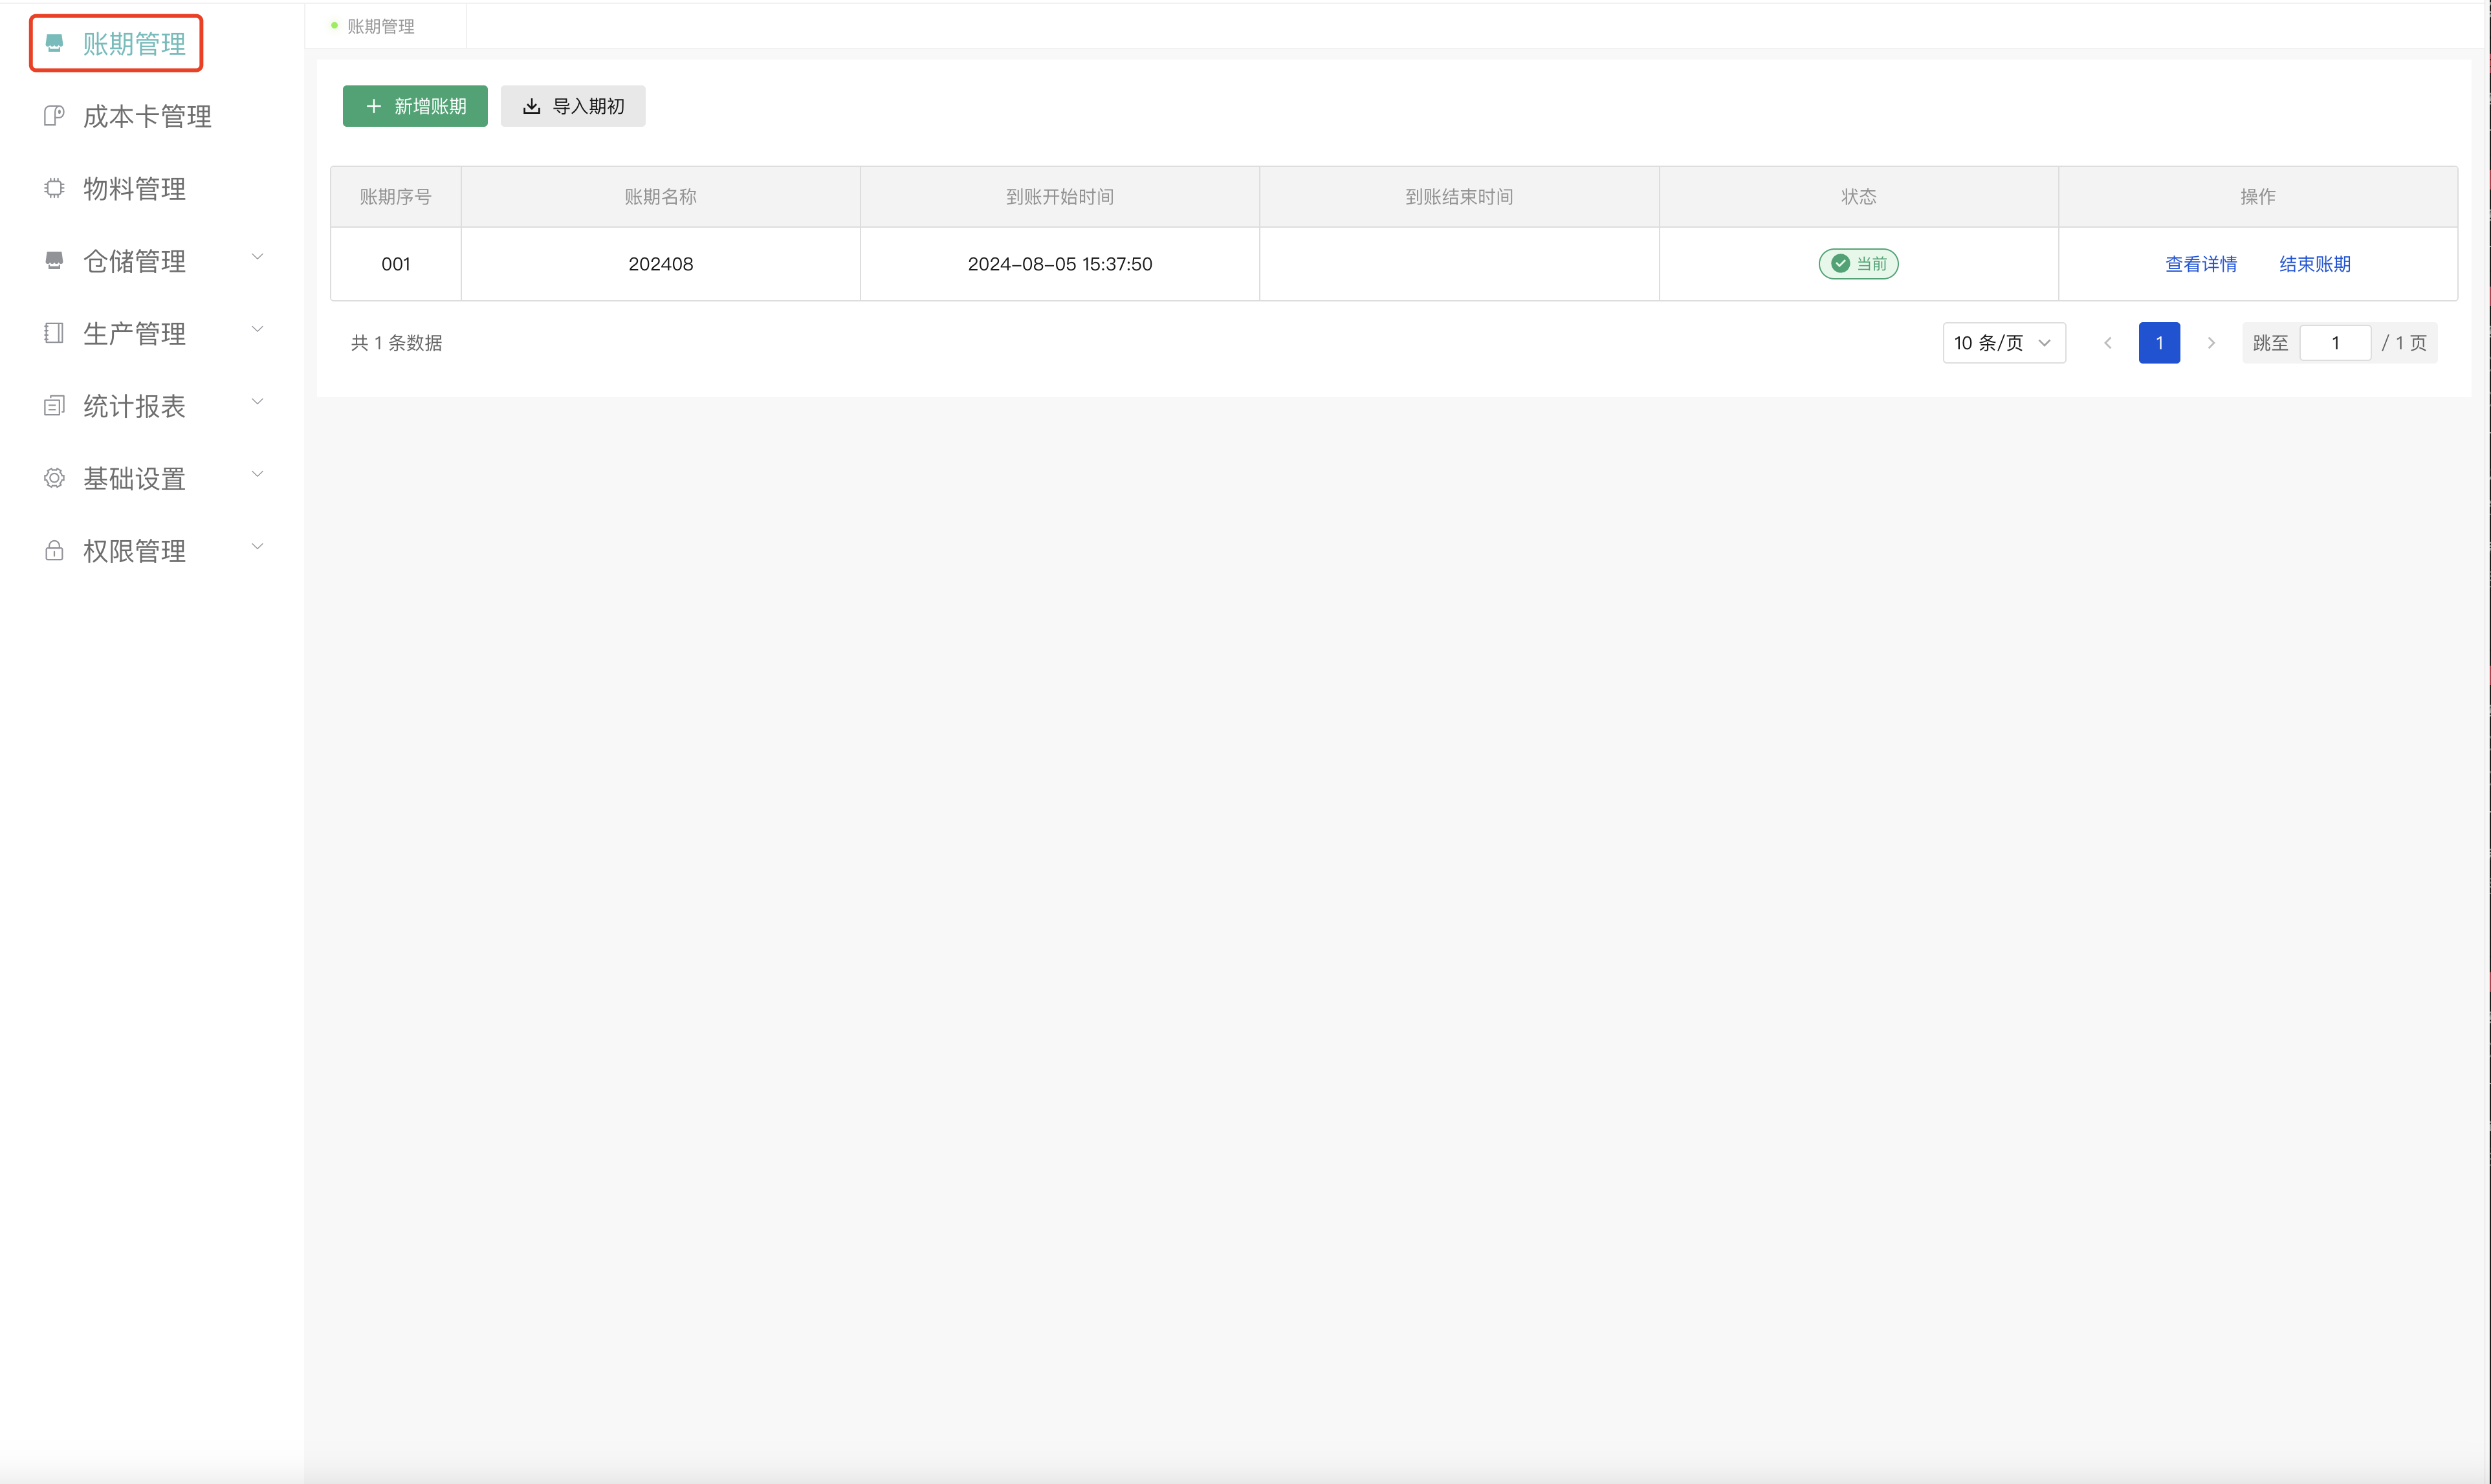Switch to the 账期管理 page tab
The width and height of the screenshot is (2491, 1484).
[x=381, y=26]
